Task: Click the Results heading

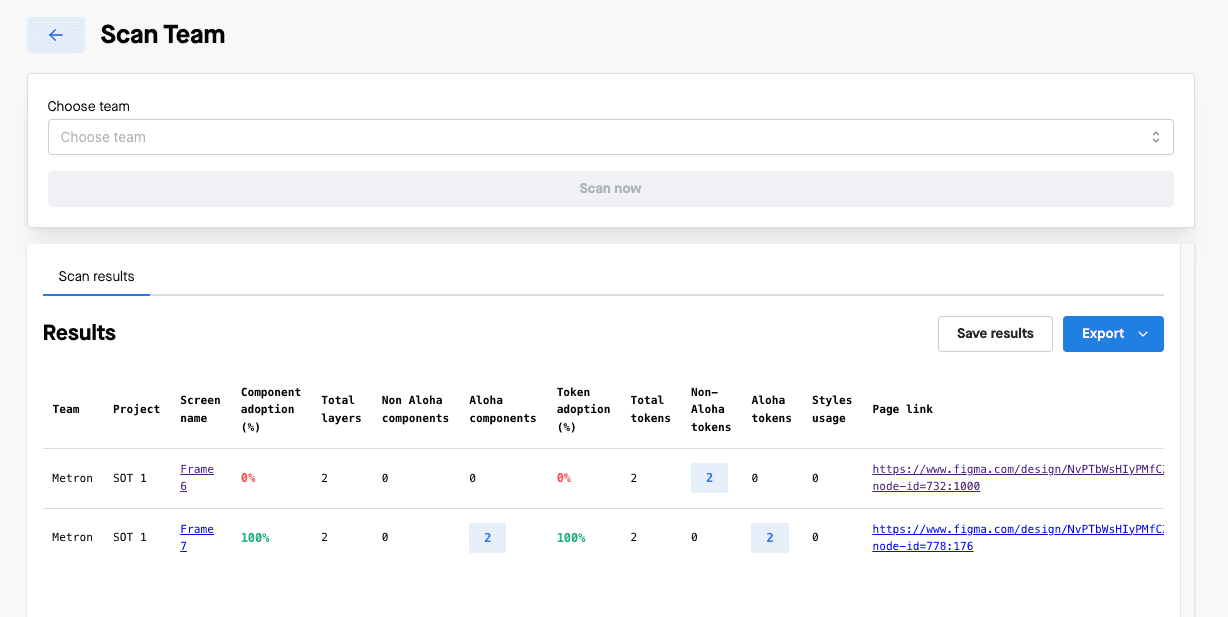Action: tap(79, 333)
